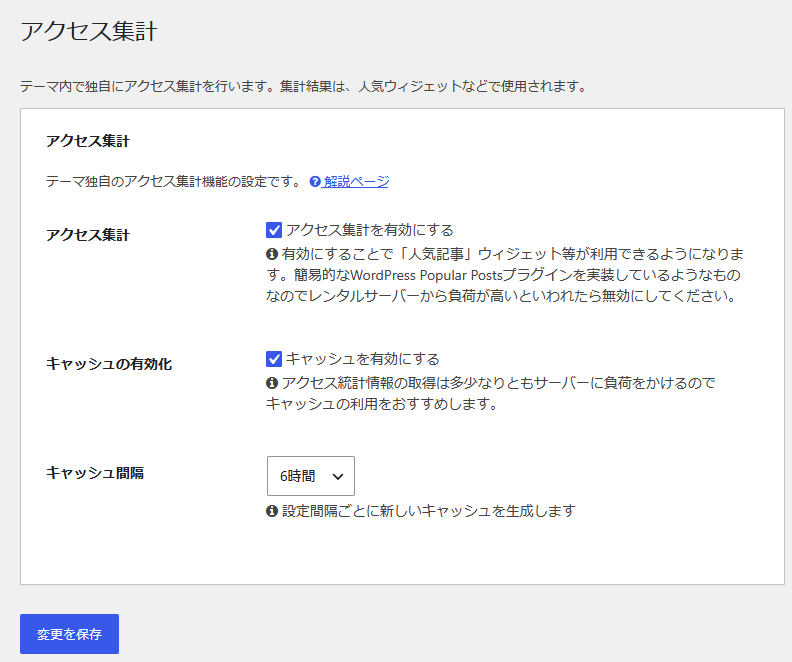
Task: Click the large アクセス集計 page title
Action: 89,31
